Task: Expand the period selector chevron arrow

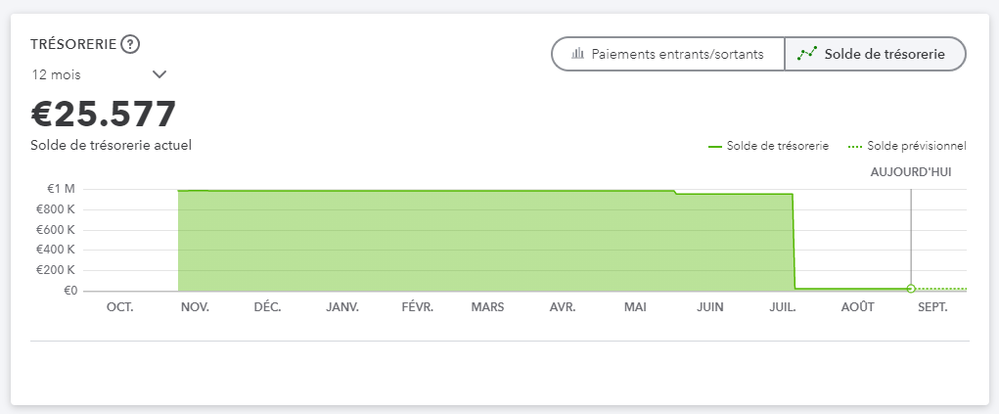Action: coord(159,75)
